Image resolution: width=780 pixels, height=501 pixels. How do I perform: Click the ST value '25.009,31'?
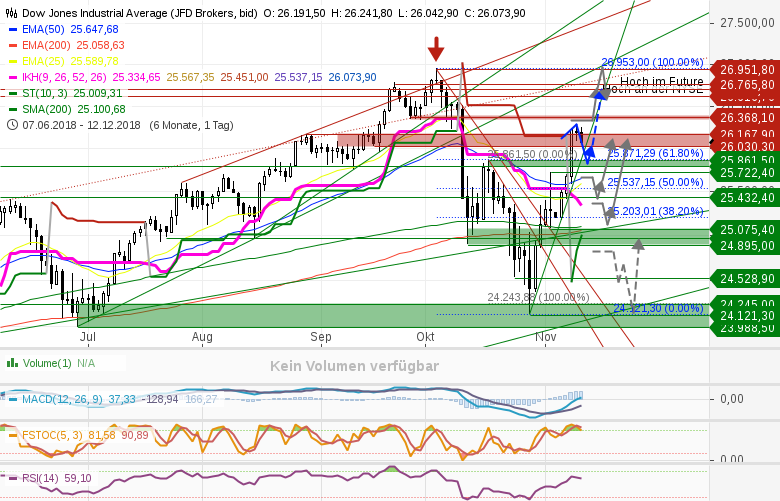point(98,93)
